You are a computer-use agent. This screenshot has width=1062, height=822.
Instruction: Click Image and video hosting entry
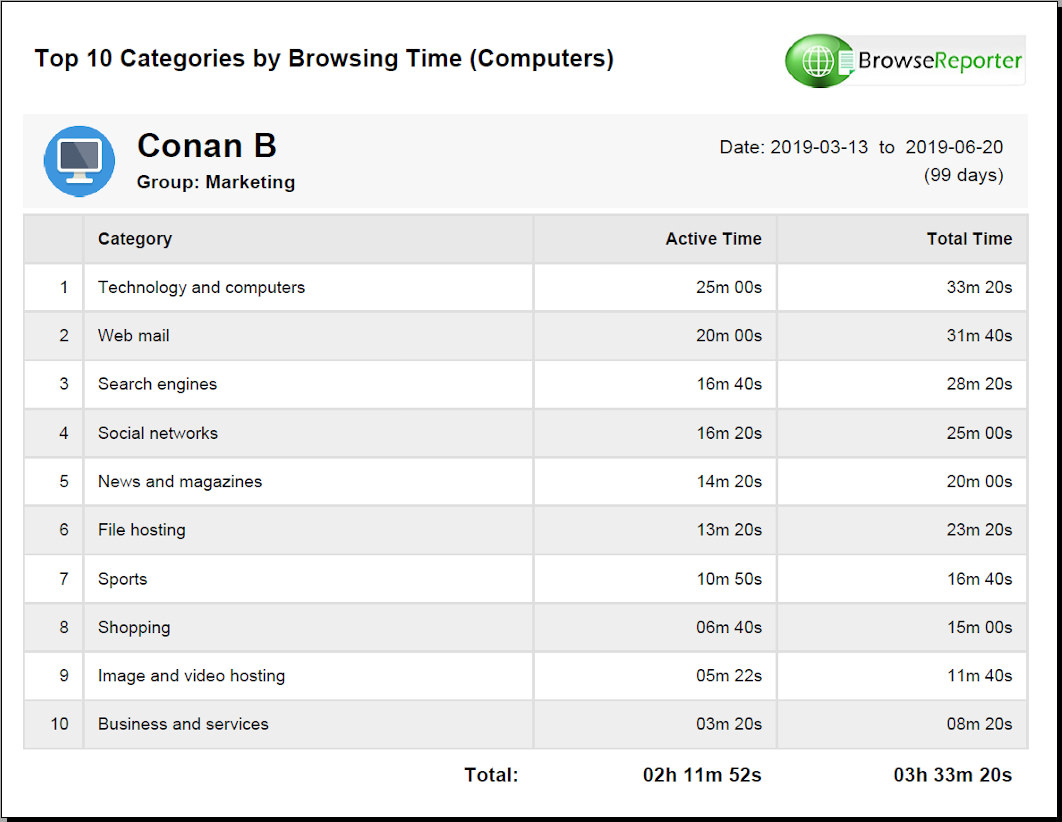(x=191, y=676)
